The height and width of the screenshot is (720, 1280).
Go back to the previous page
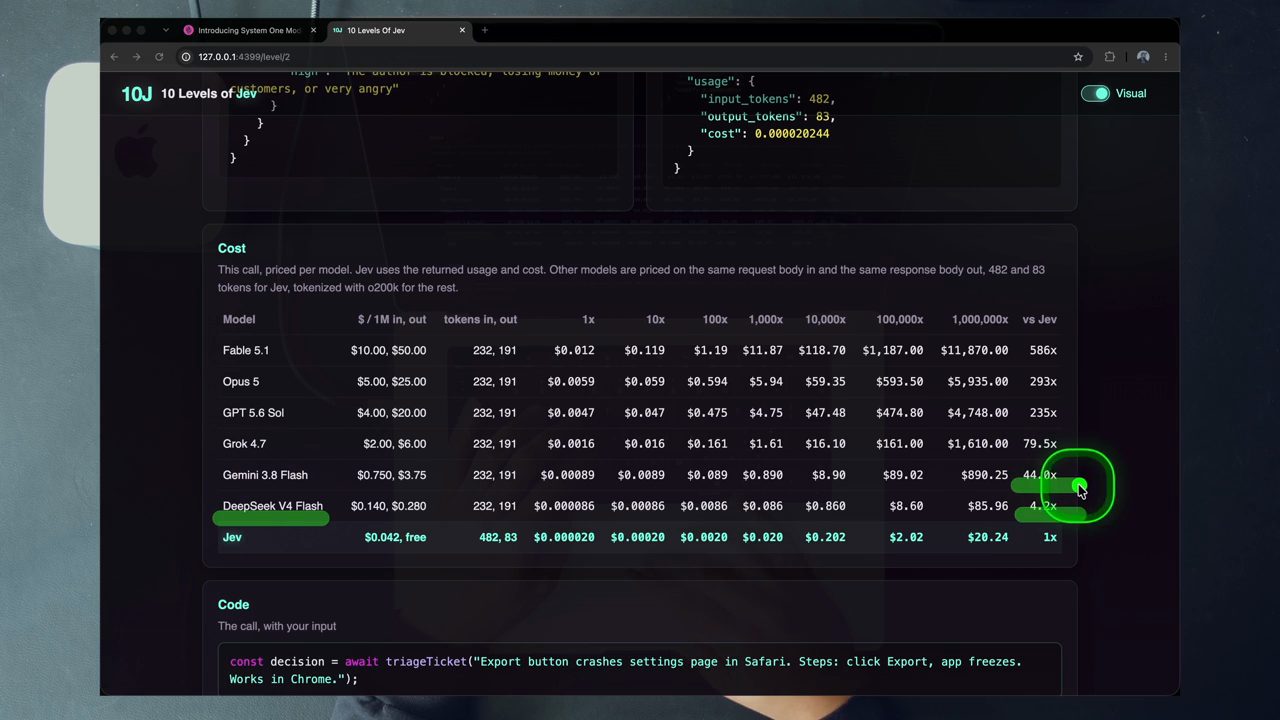pyautogui.click(x=114, y=57)
